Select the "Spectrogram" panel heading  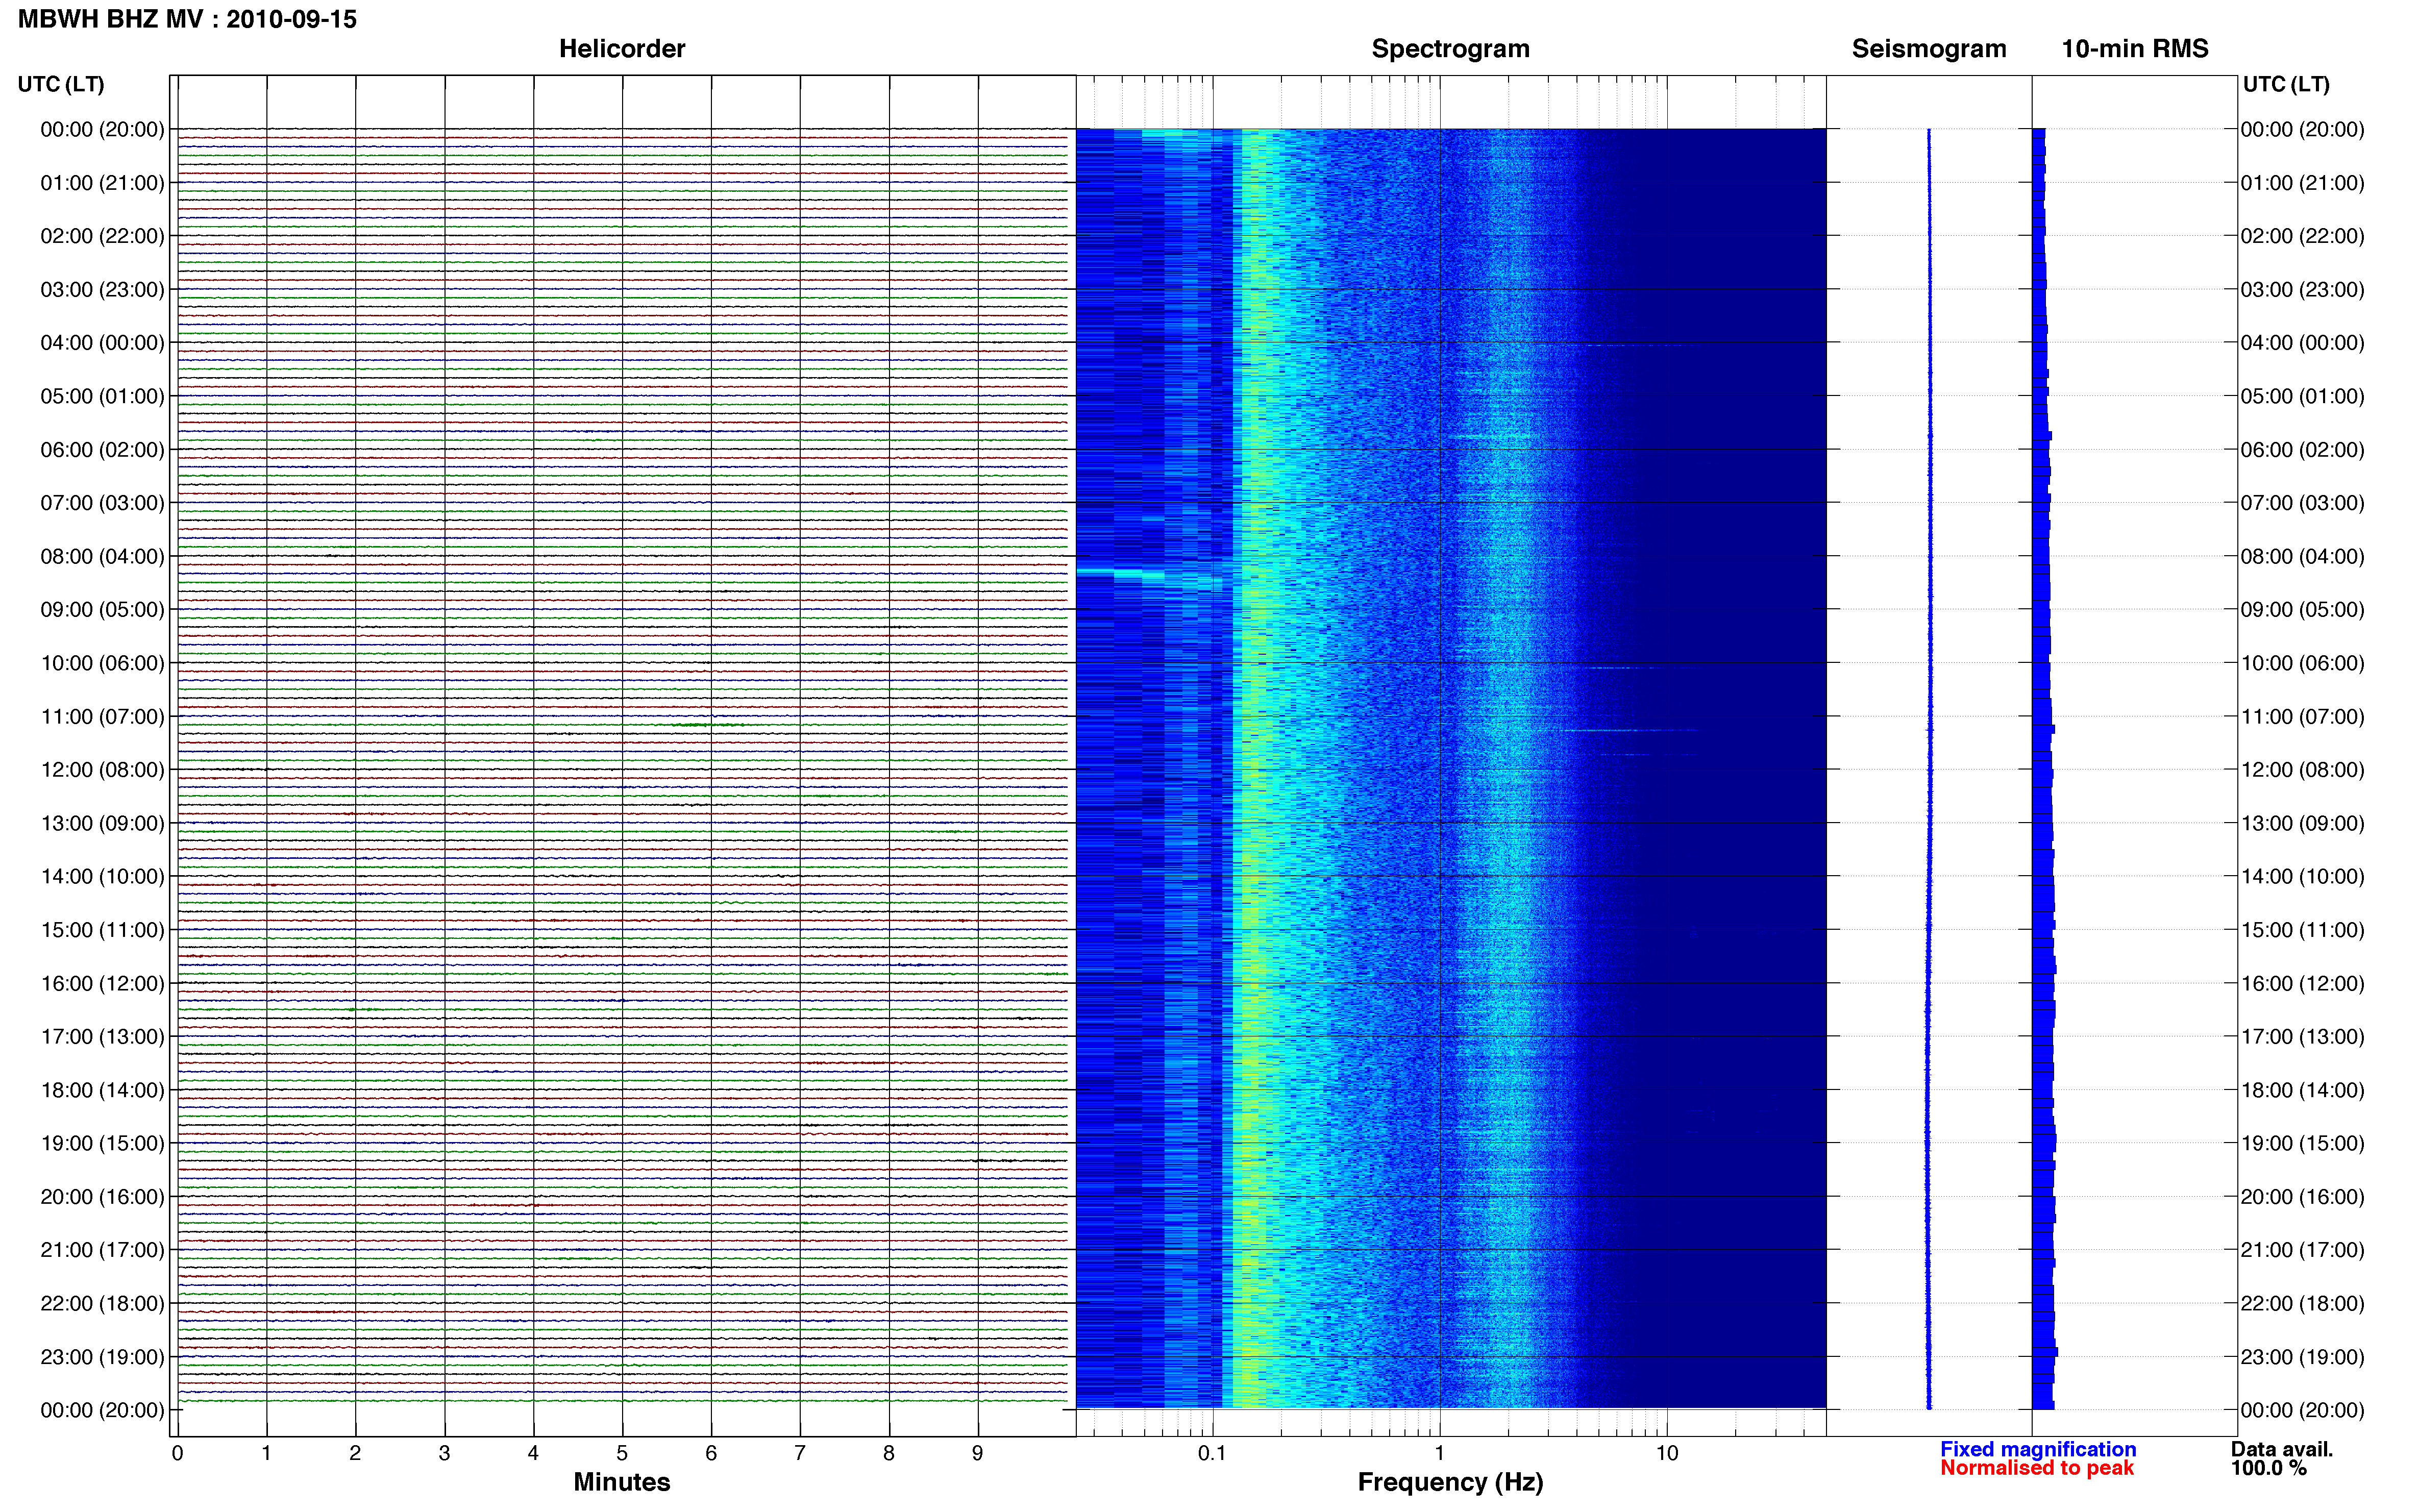coord(1450,49)
